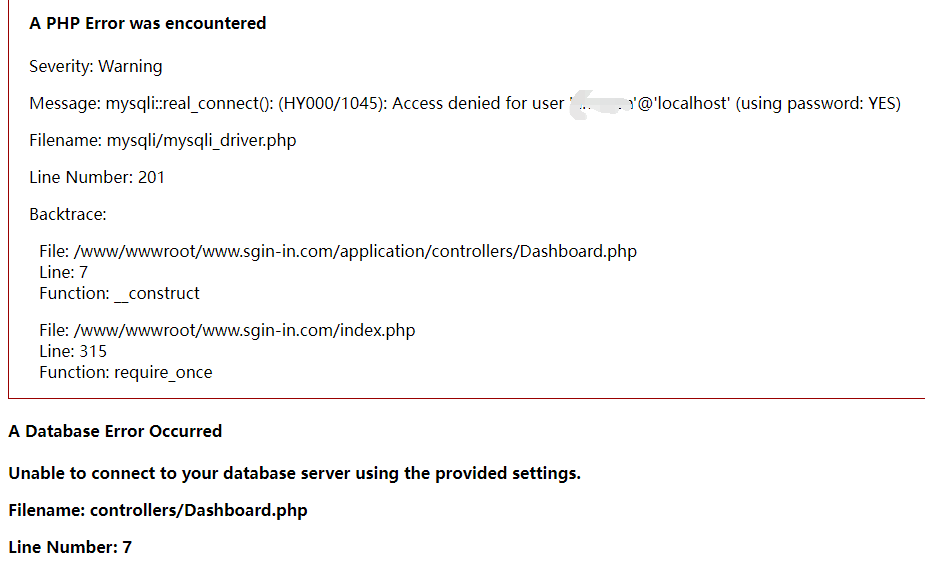Click '(using password: YES)' text

pos(818,103)
